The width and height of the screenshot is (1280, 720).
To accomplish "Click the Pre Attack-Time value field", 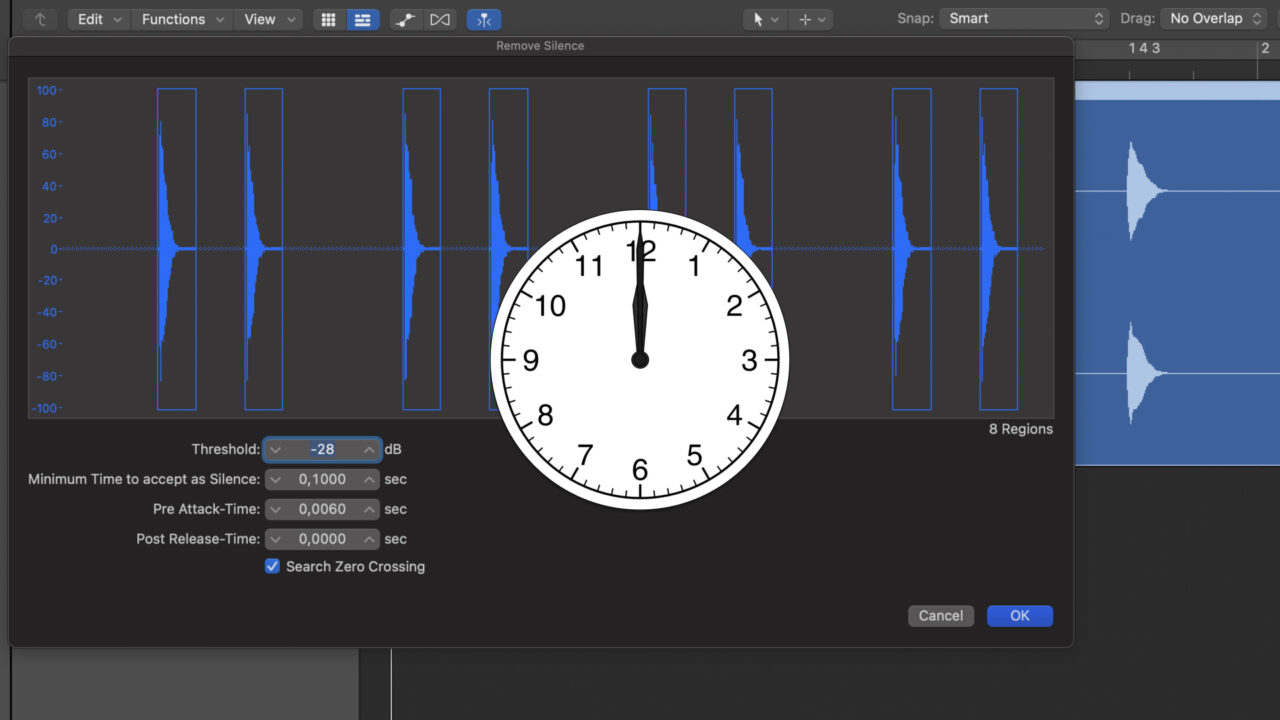I will coord(322,509).
